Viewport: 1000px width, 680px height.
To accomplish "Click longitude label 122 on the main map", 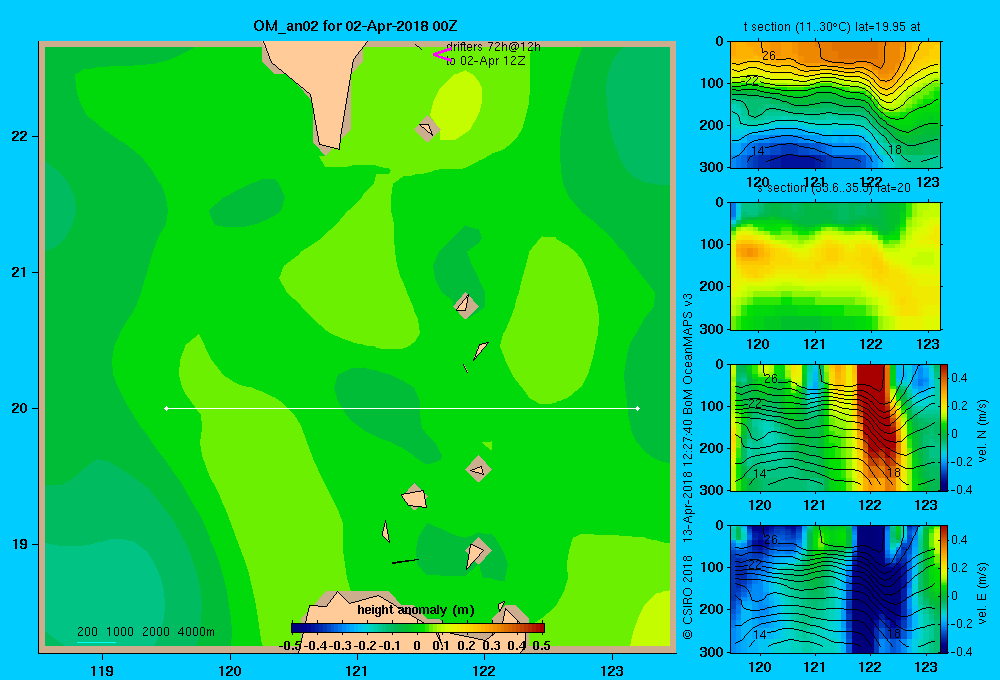I will coord(484,670).
